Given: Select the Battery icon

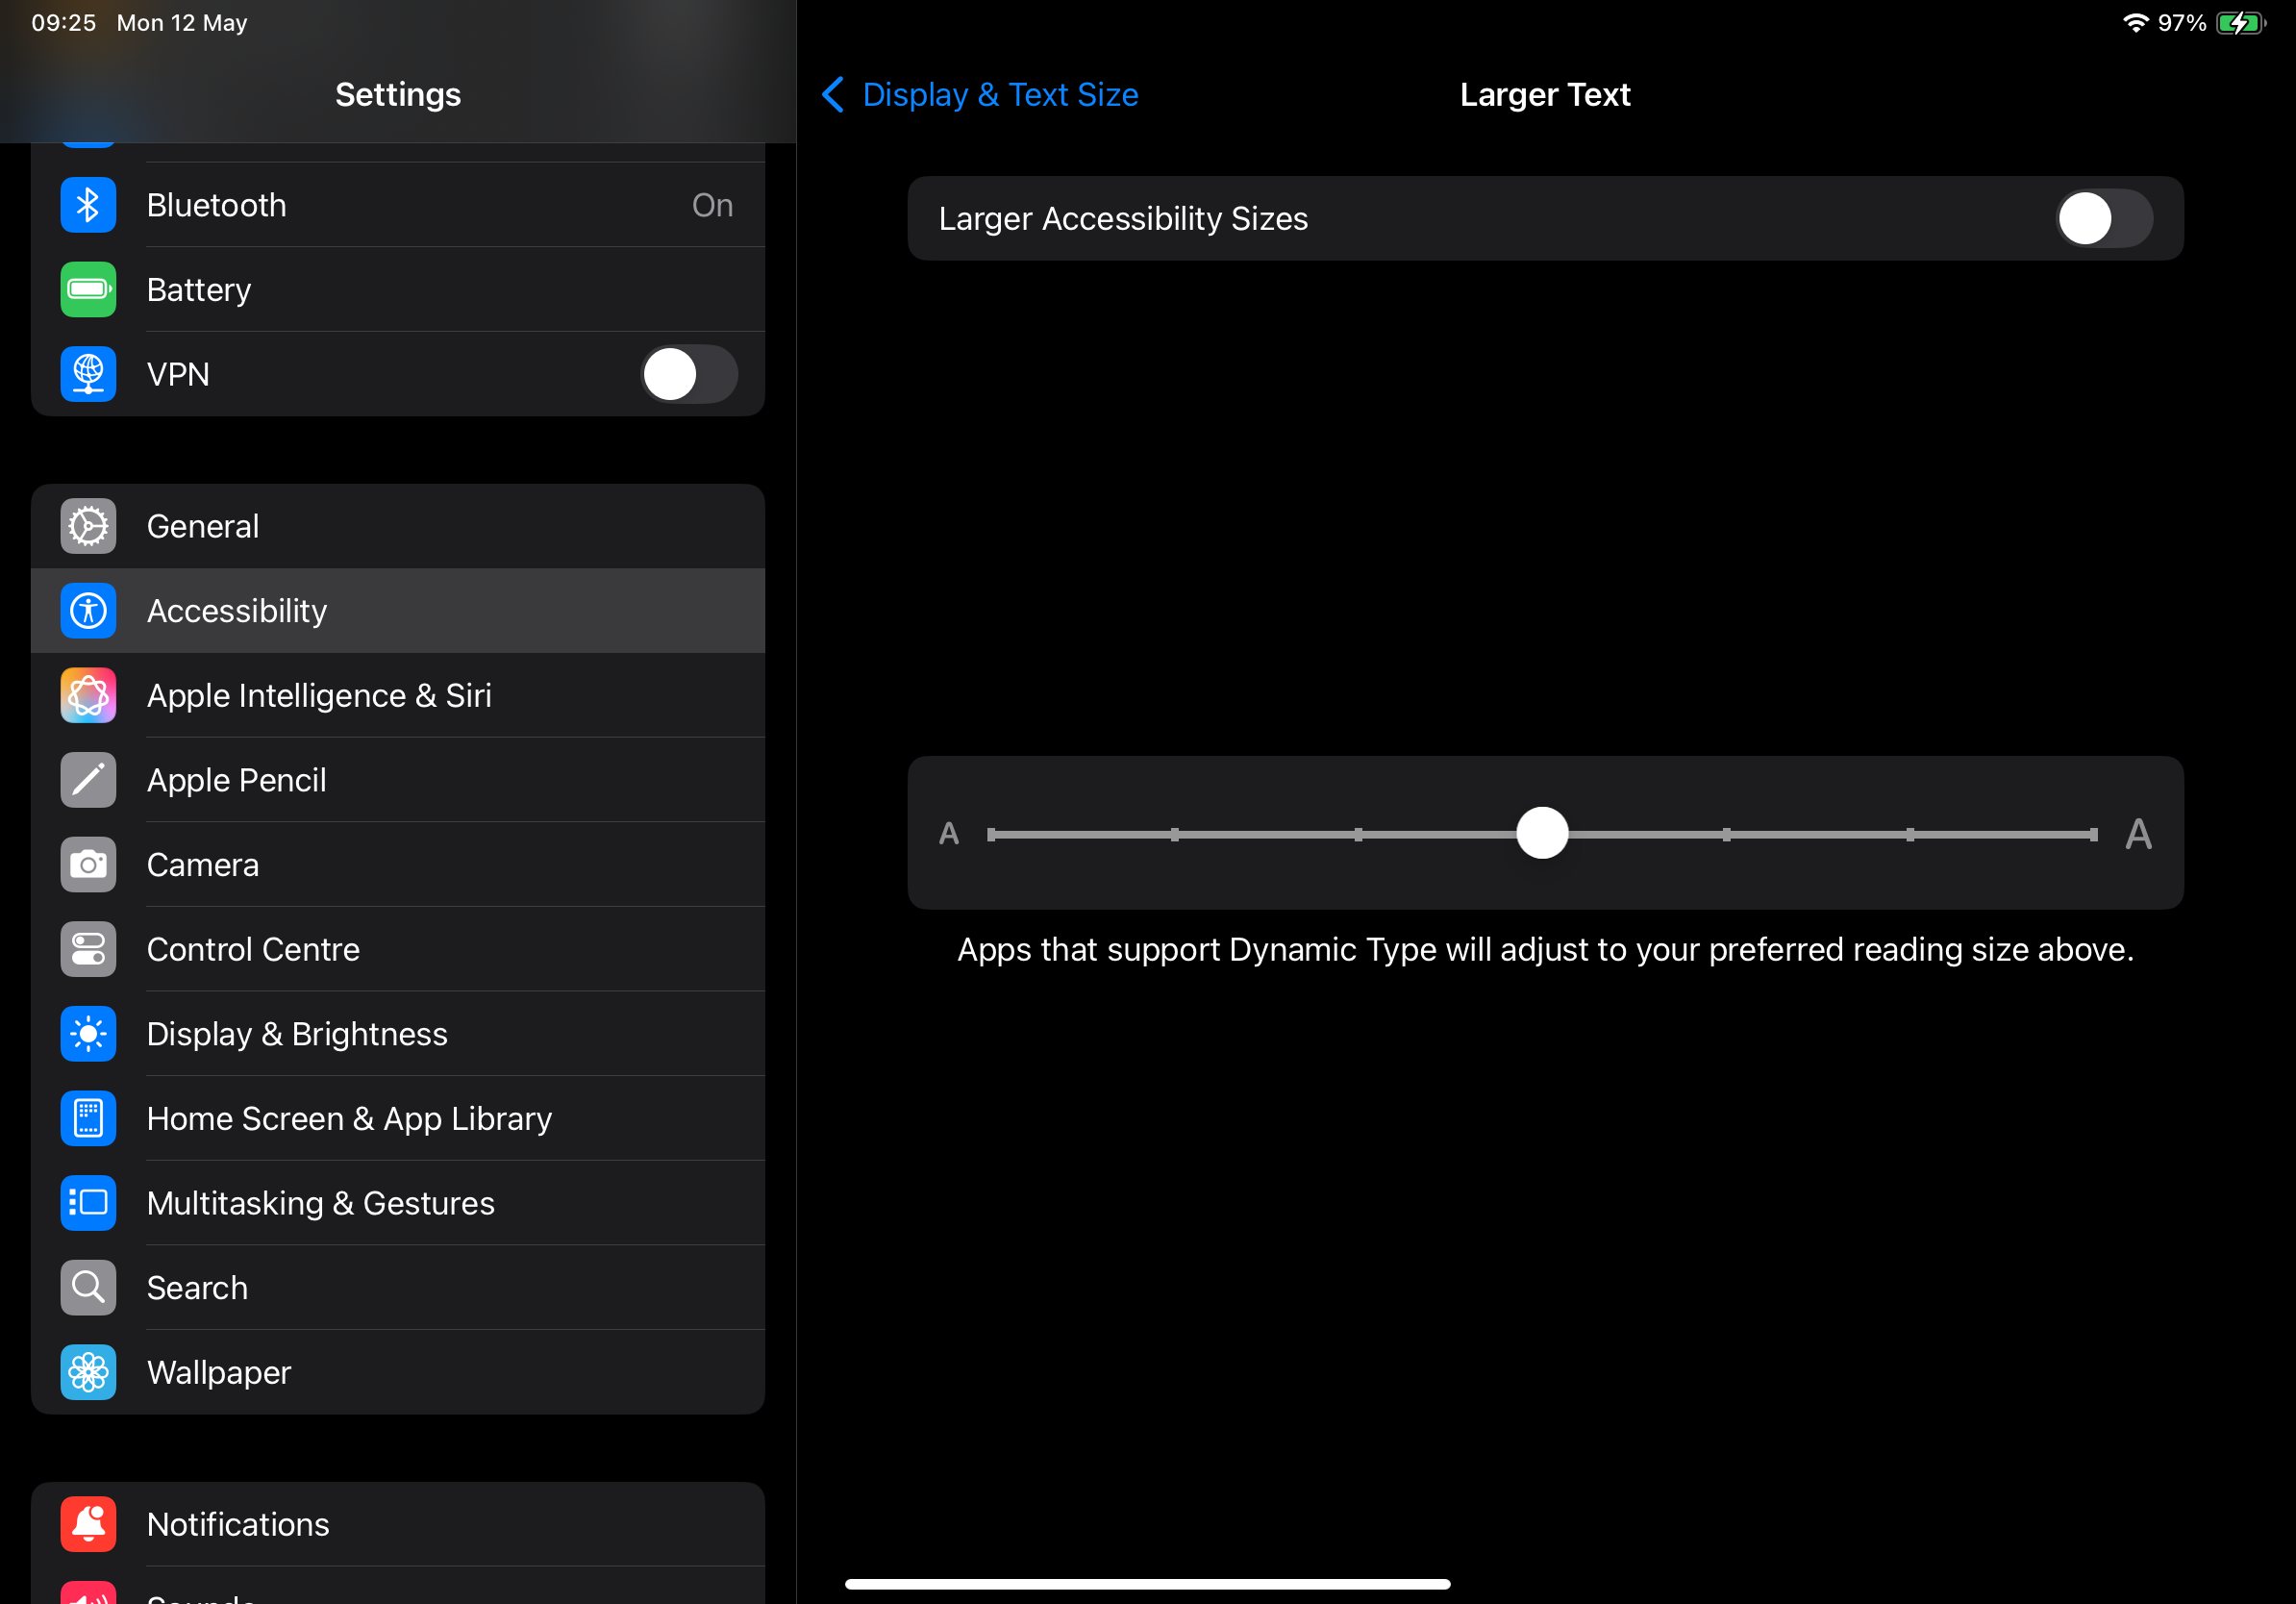Looking at the screenshot, I should [87, 289].
